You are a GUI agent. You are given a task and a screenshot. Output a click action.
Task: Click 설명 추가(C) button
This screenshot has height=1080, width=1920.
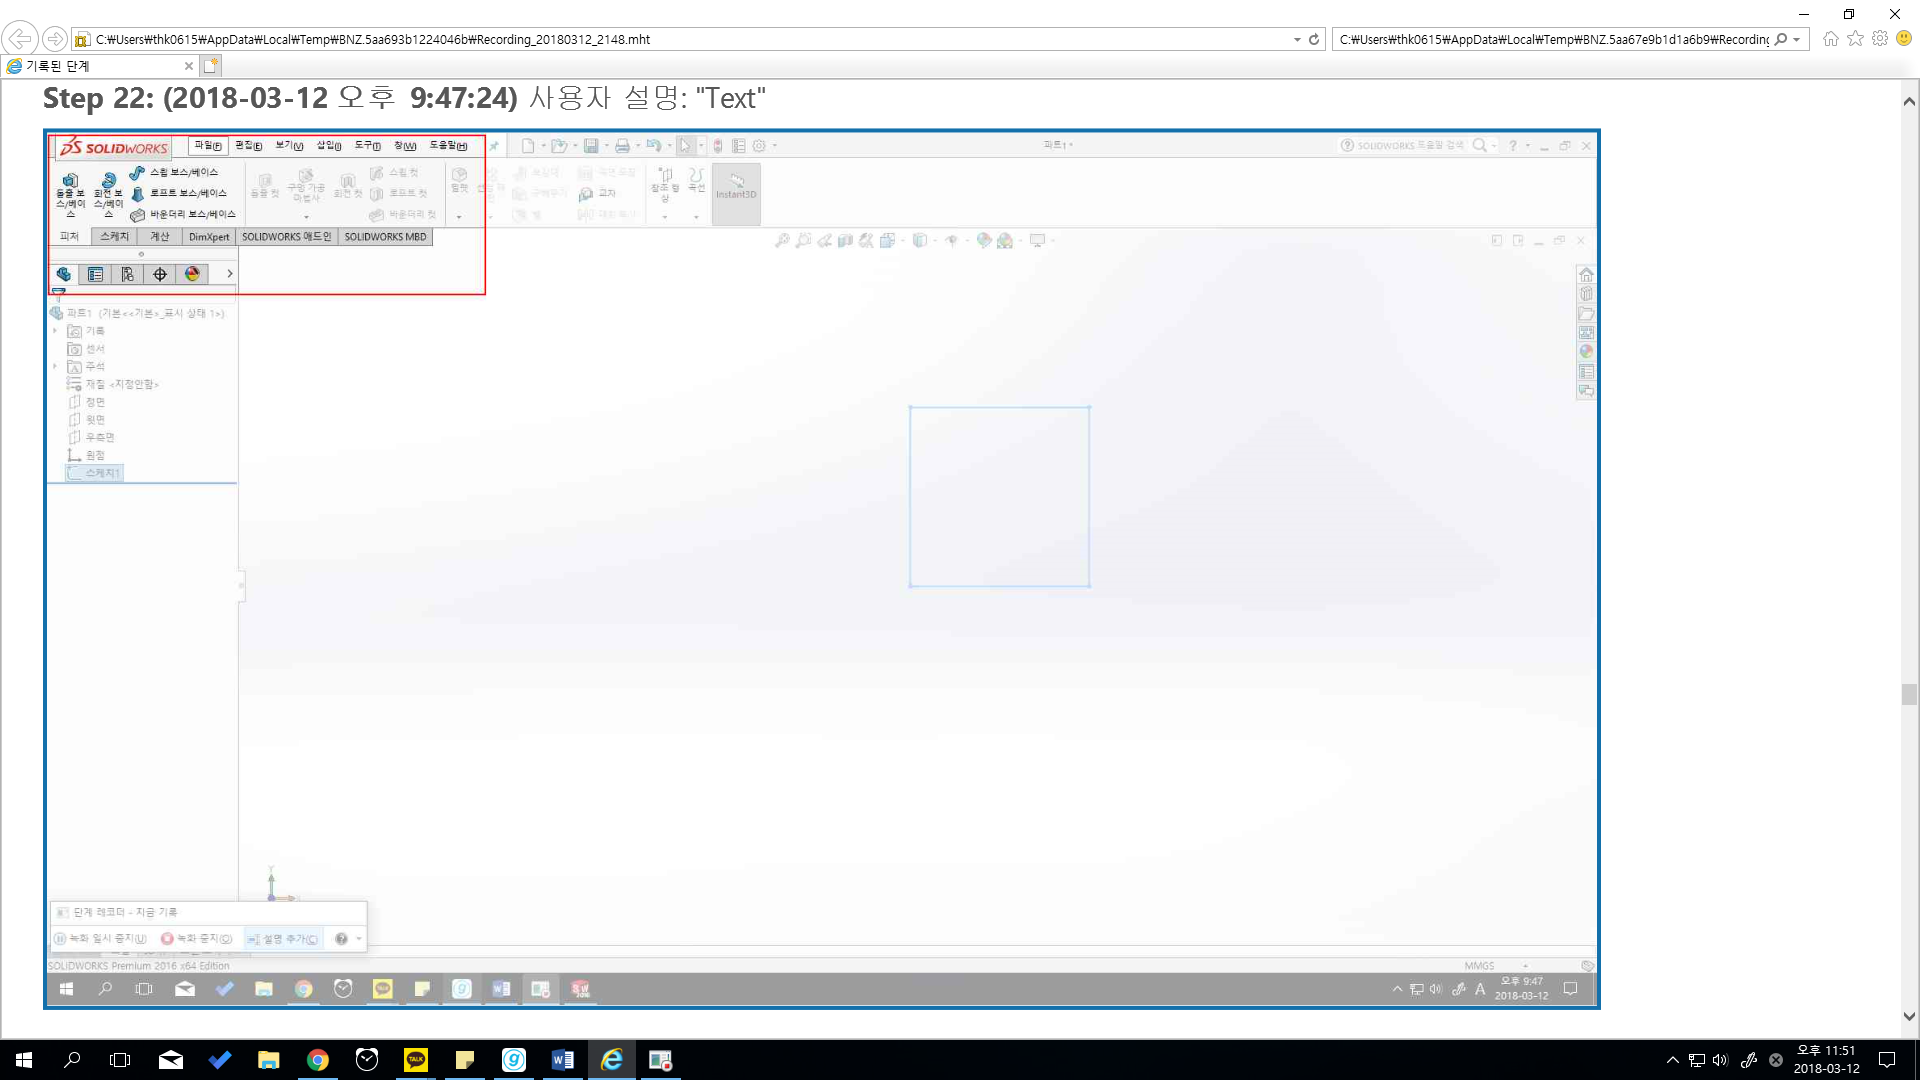pyautogui.click(x=283, y=939)
